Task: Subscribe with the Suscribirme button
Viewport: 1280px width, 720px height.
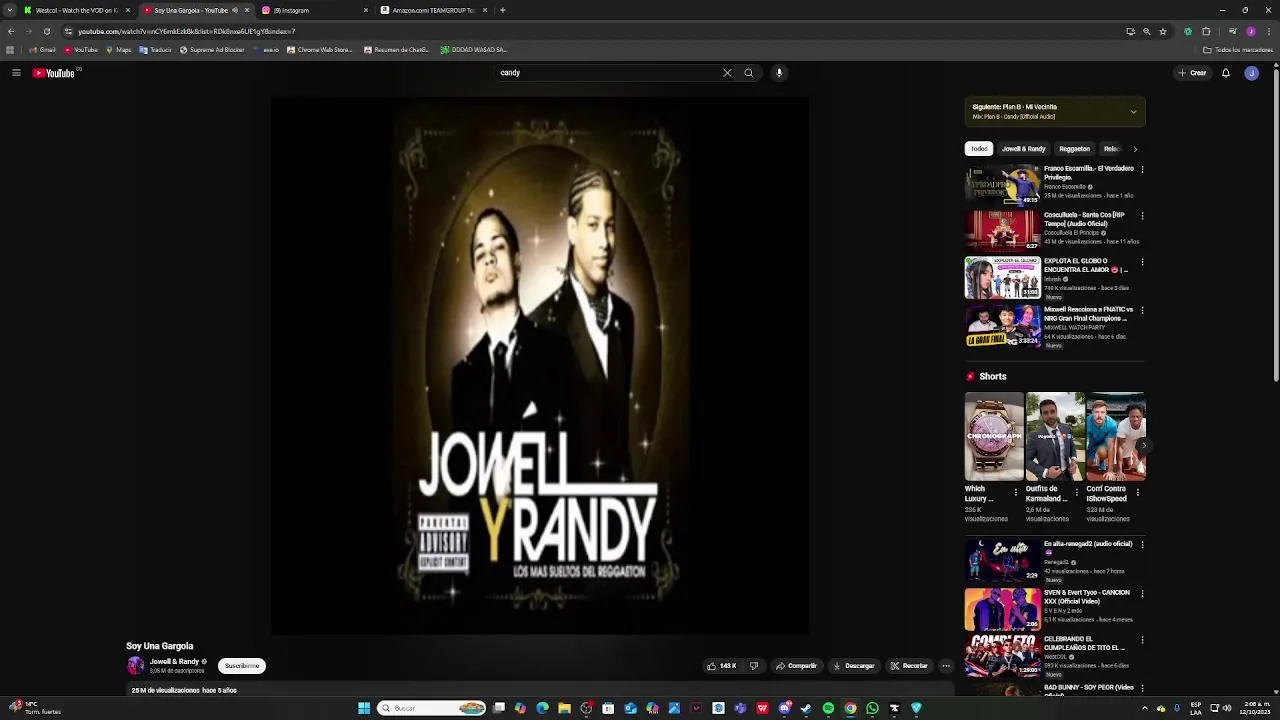Action: 242,666
